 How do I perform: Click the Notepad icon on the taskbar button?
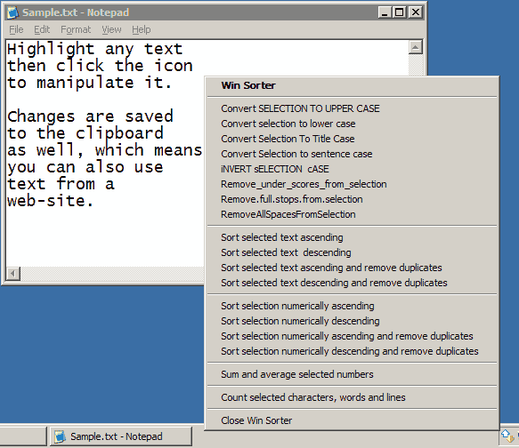(60, 436)
